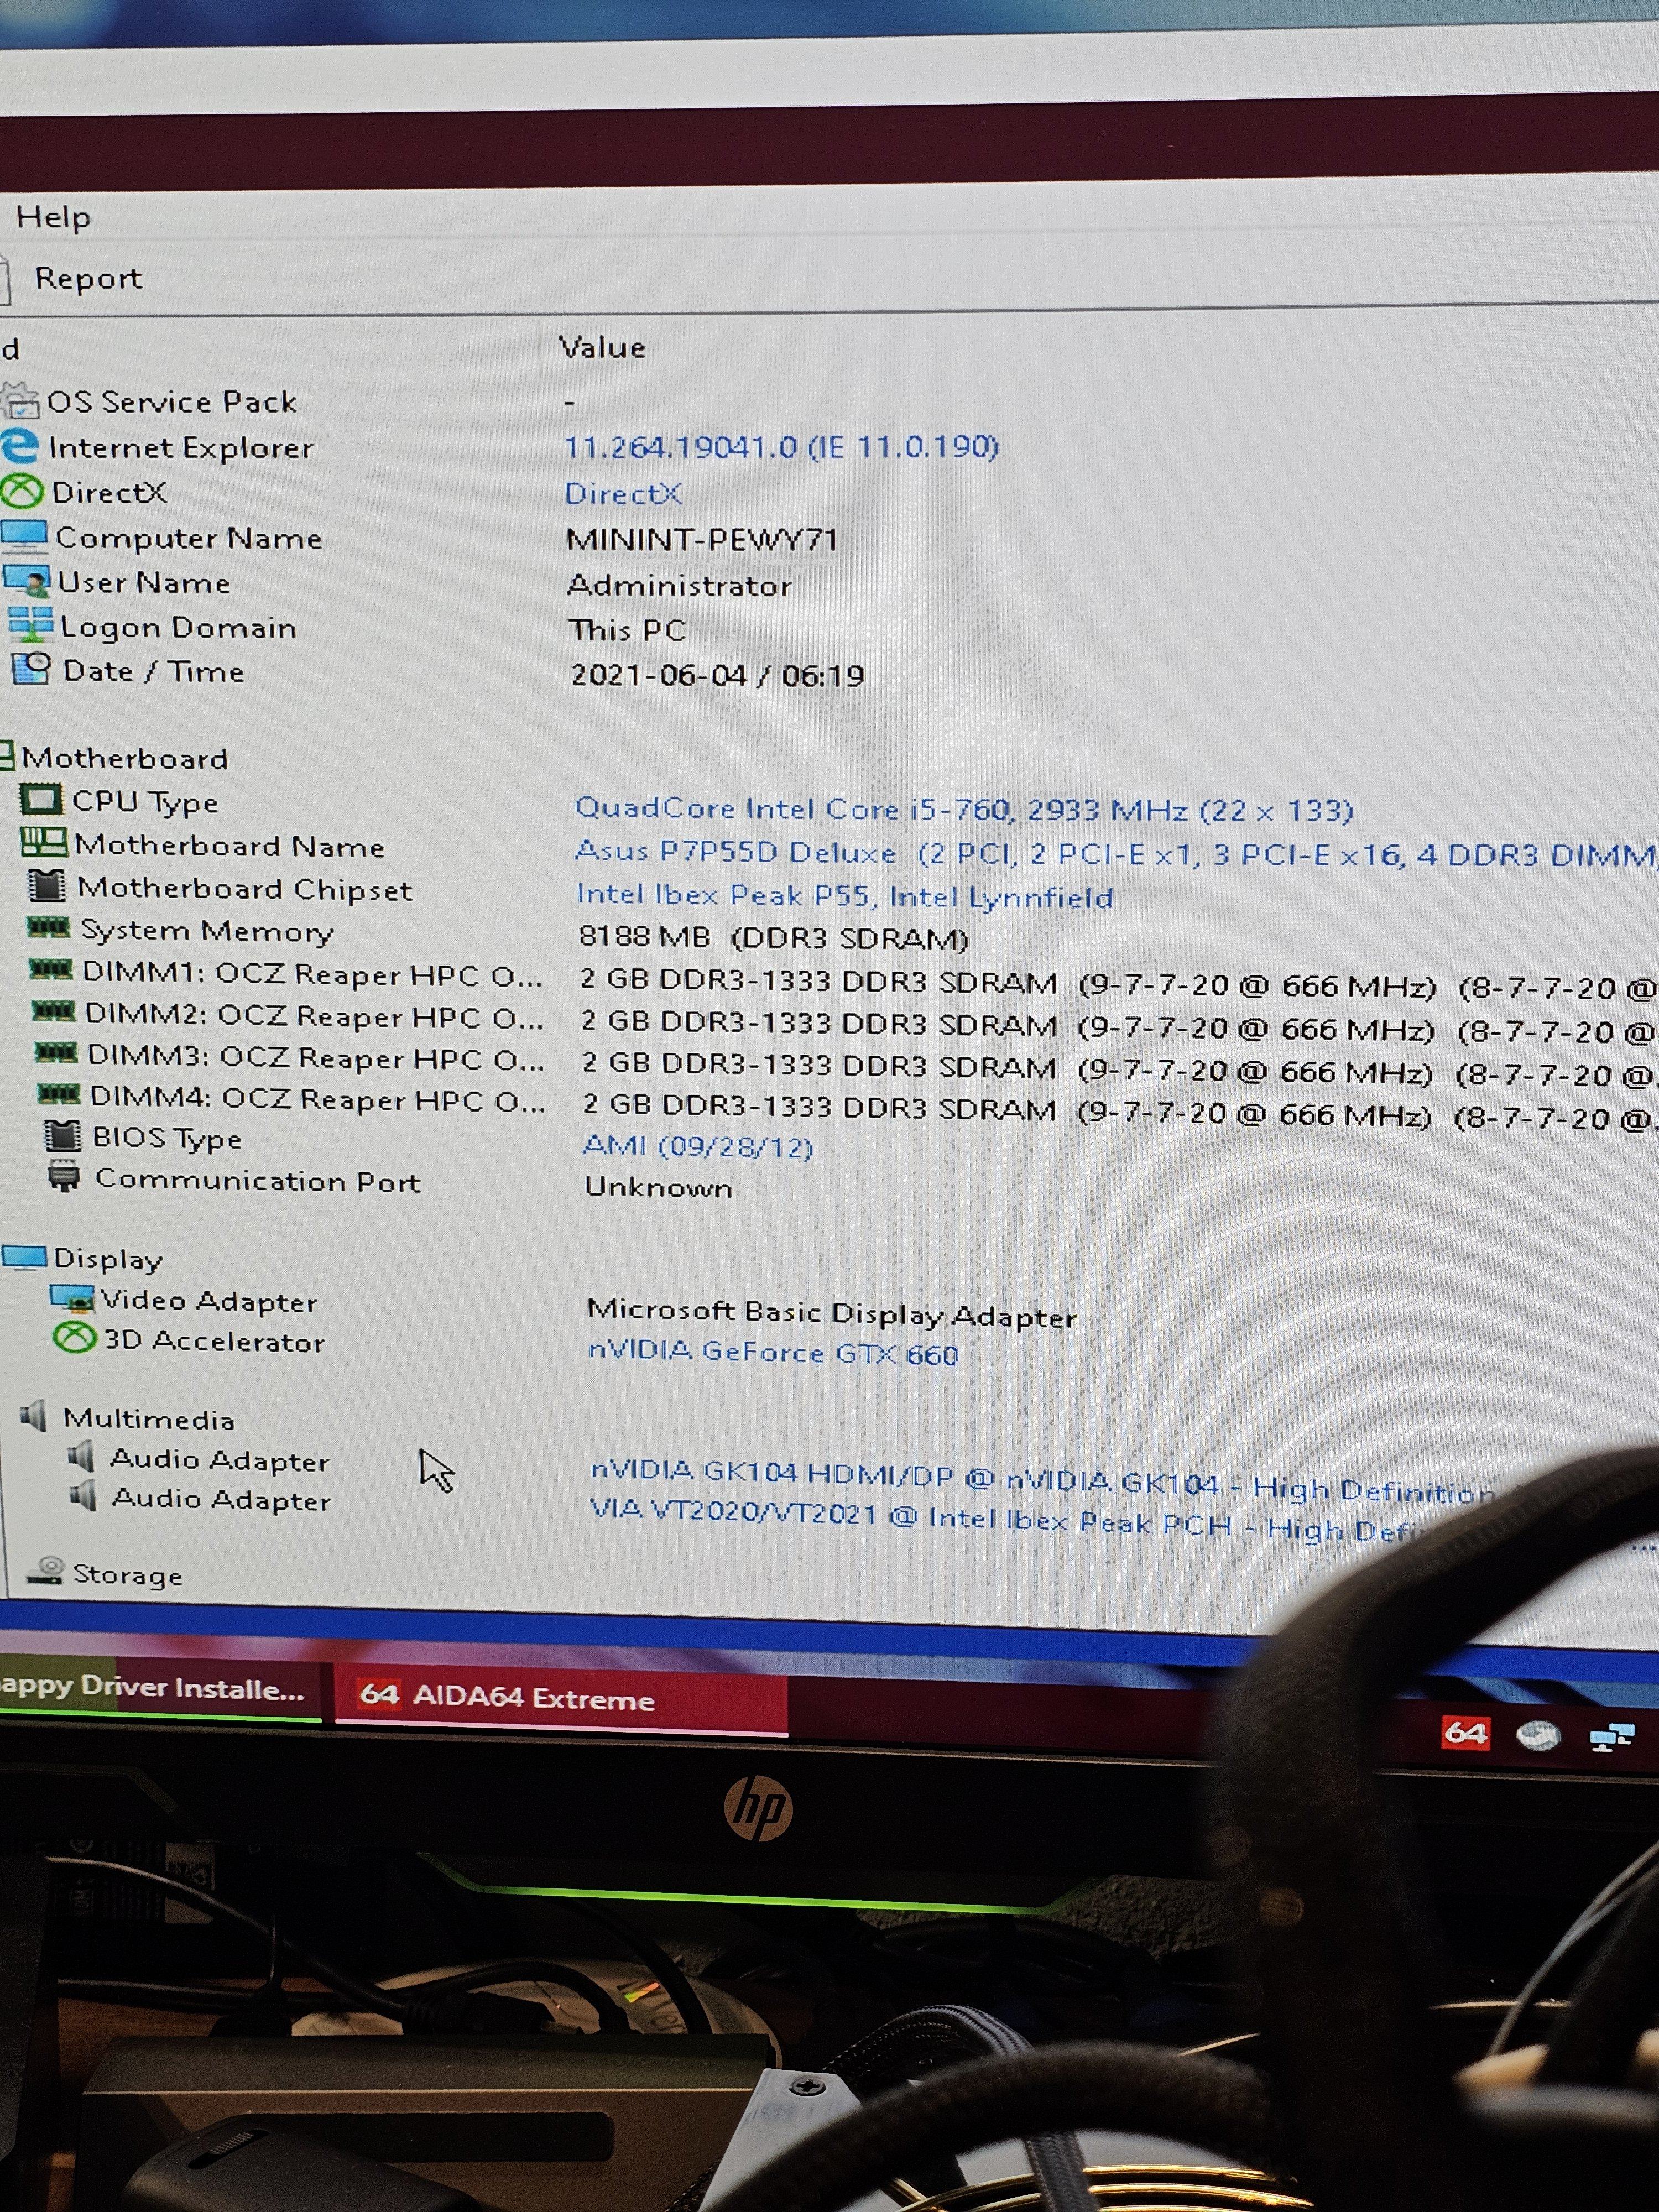This screenshot has height=2212, width=1659.
Task: Click the Value column header
Action: point(602,347)
